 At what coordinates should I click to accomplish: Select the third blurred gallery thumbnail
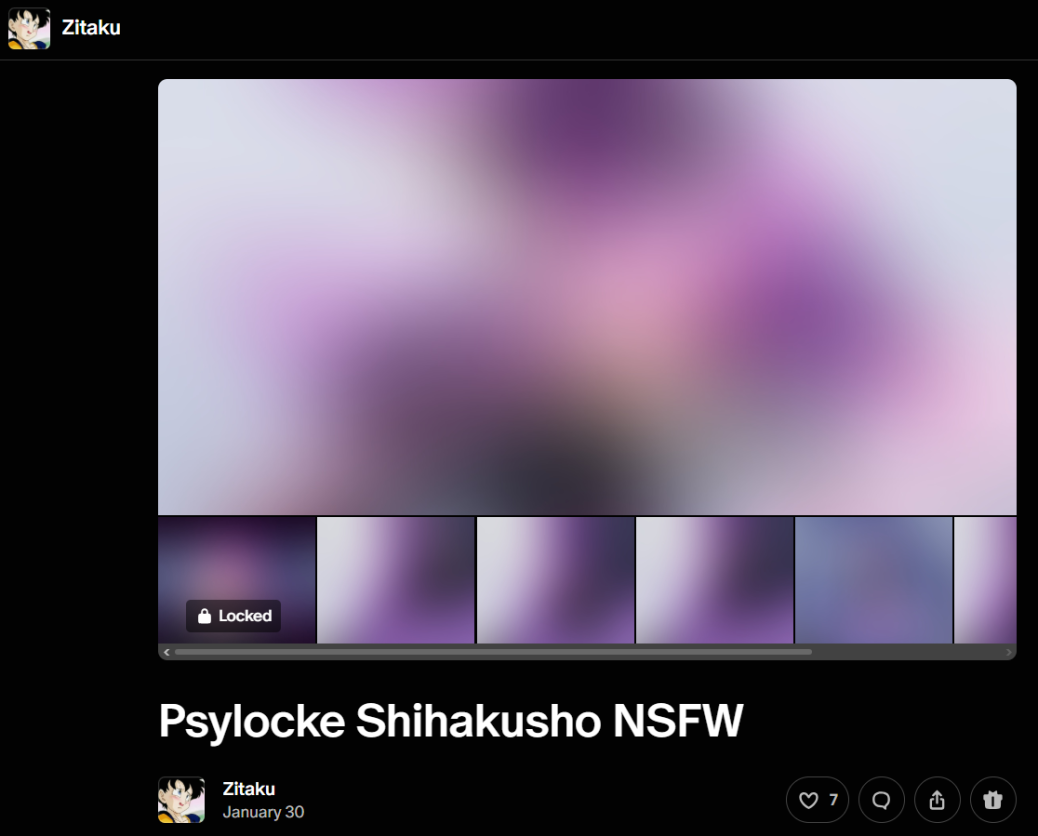[x=555, y=580]
